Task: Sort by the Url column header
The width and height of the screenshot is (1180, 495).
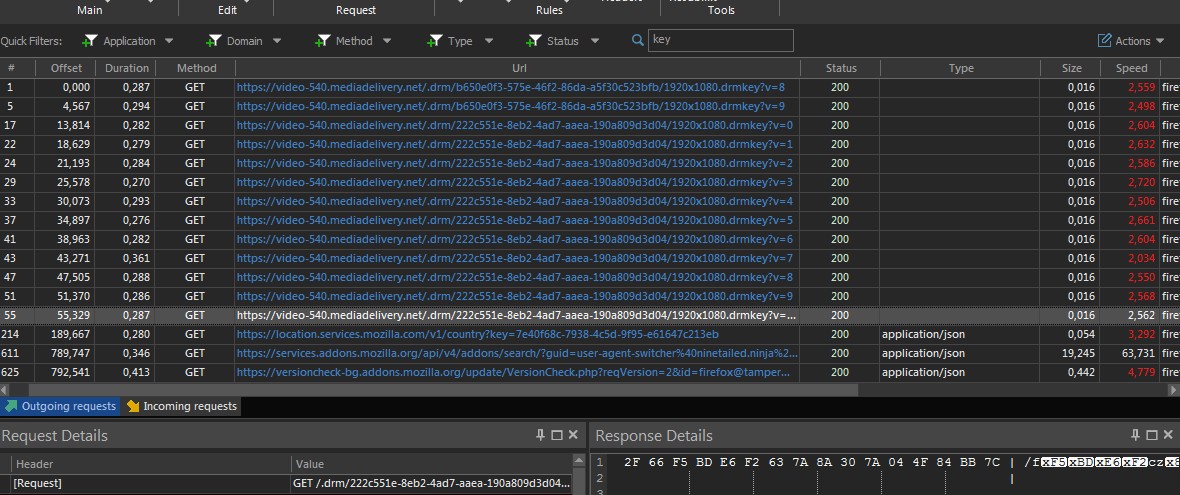Action: click(x=519, y=68)
